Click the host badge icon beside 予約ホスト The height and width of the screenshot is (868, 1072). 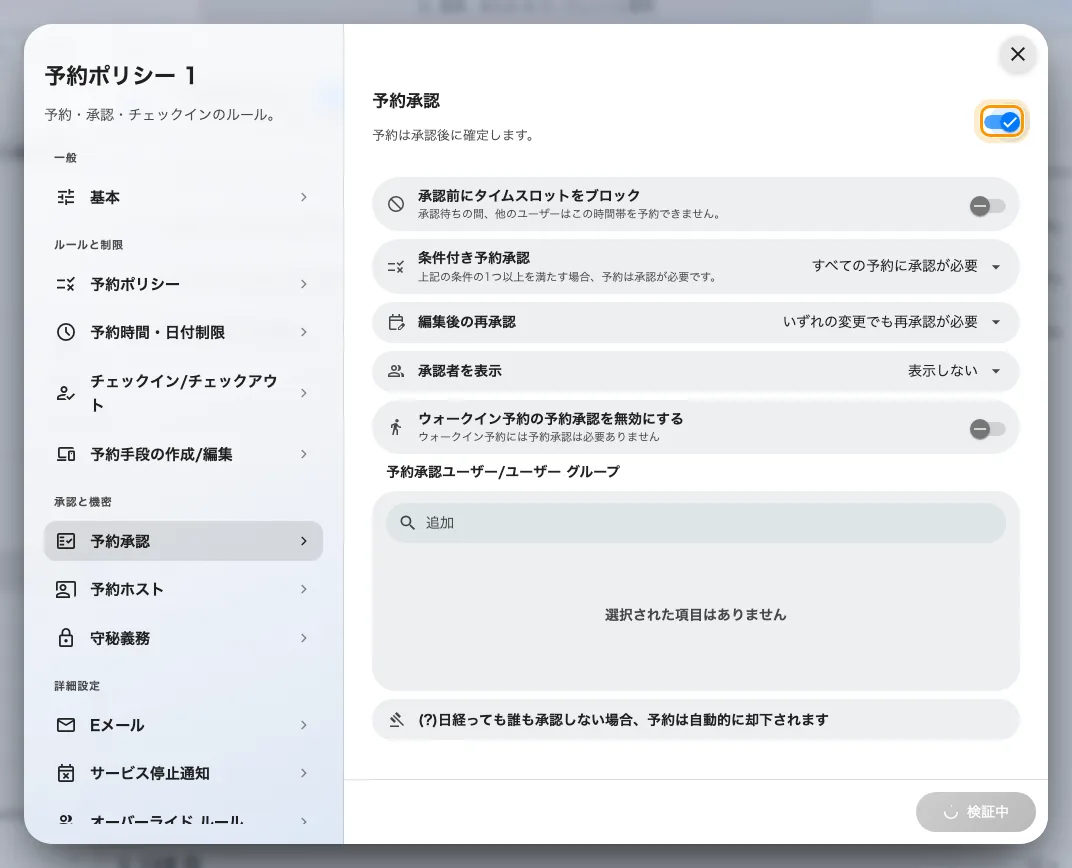[x=66, y=589]
